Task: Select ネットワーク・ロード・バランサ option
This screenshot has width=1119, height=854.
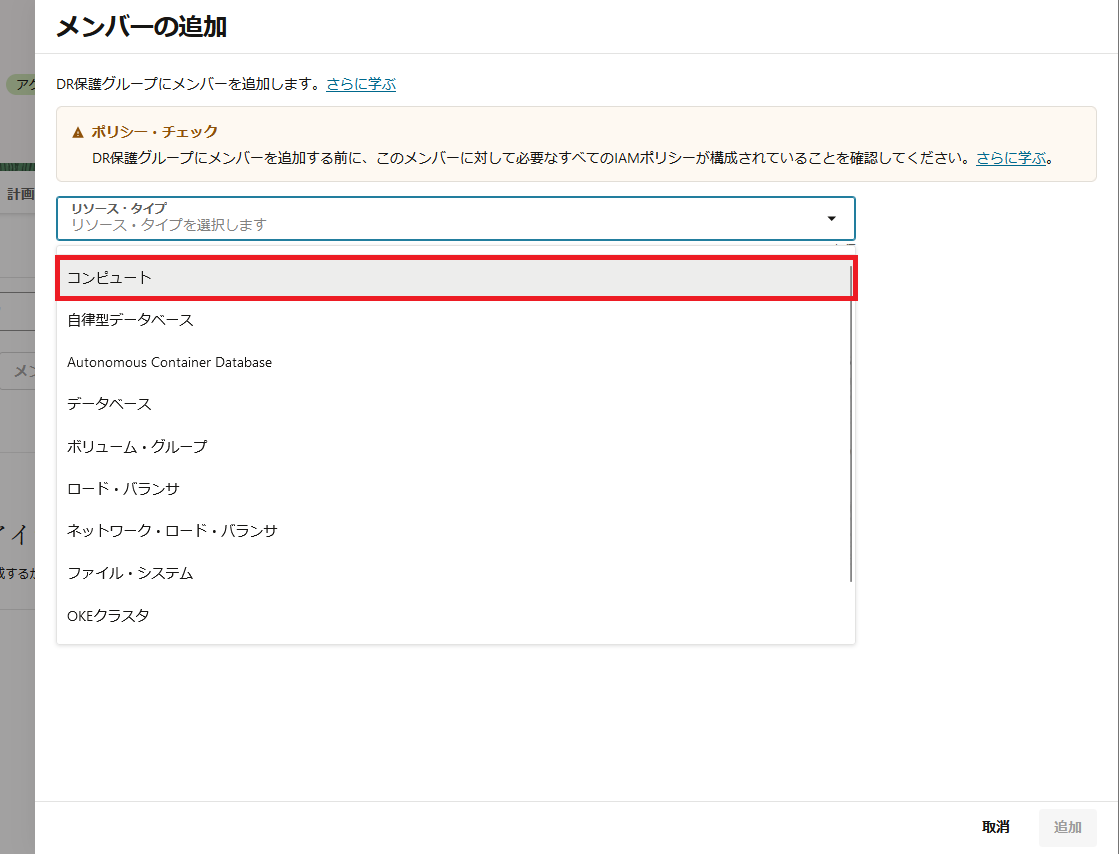Action: click(x=172, y=531)
